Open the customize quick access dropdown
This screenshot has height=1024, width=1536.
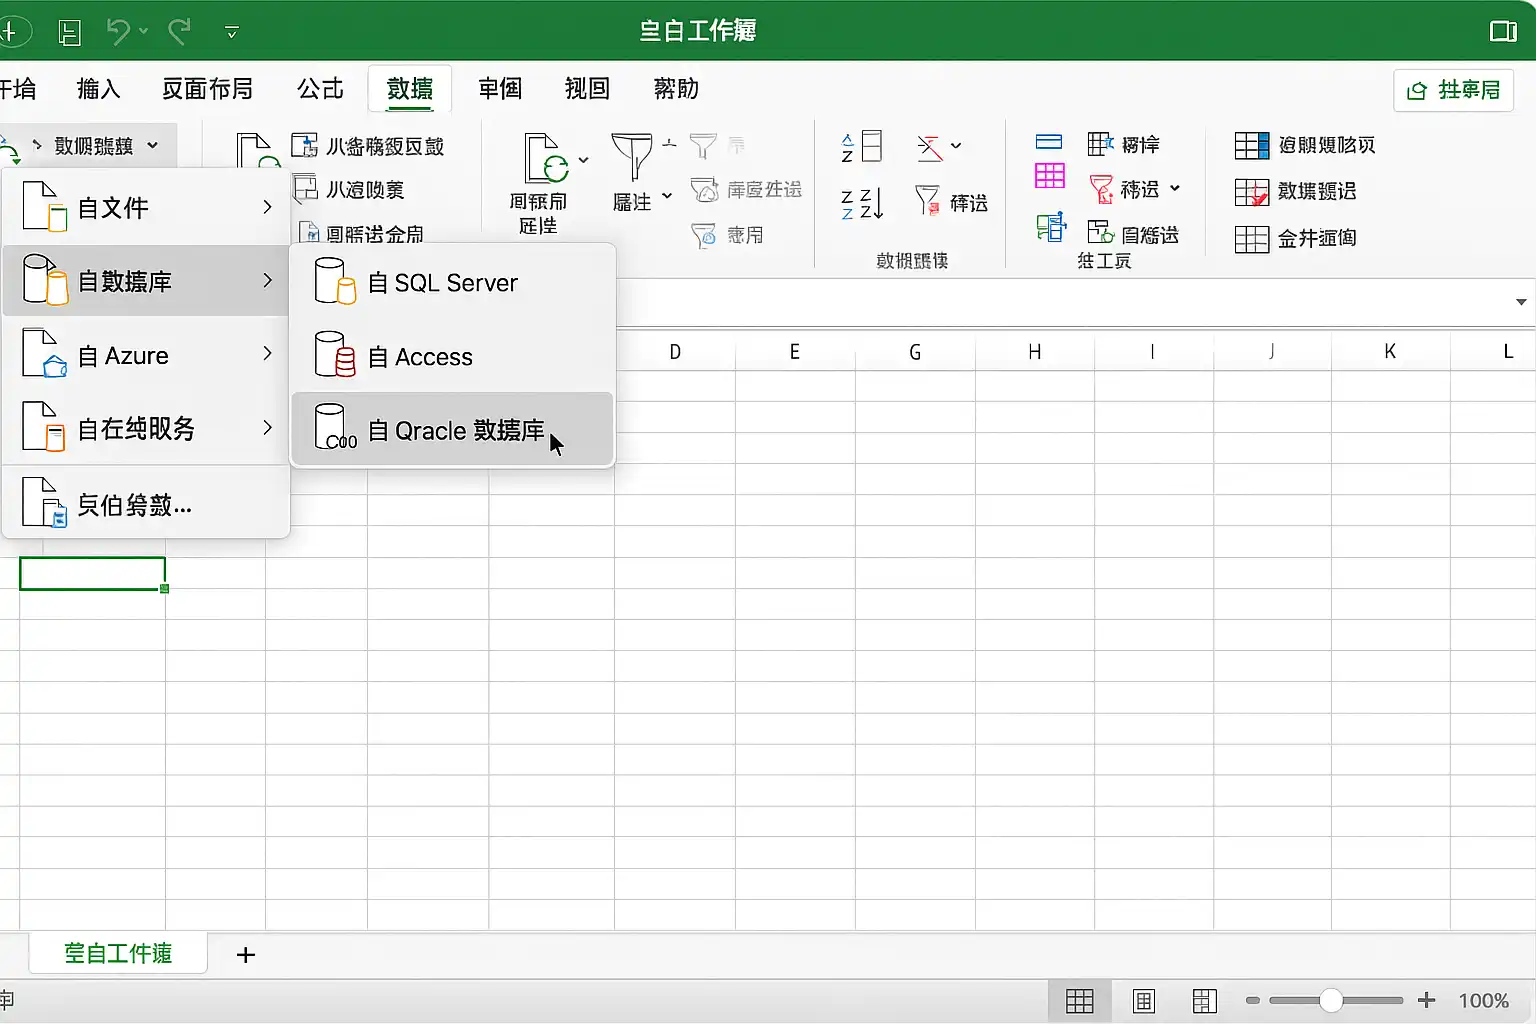coord(232,32)
